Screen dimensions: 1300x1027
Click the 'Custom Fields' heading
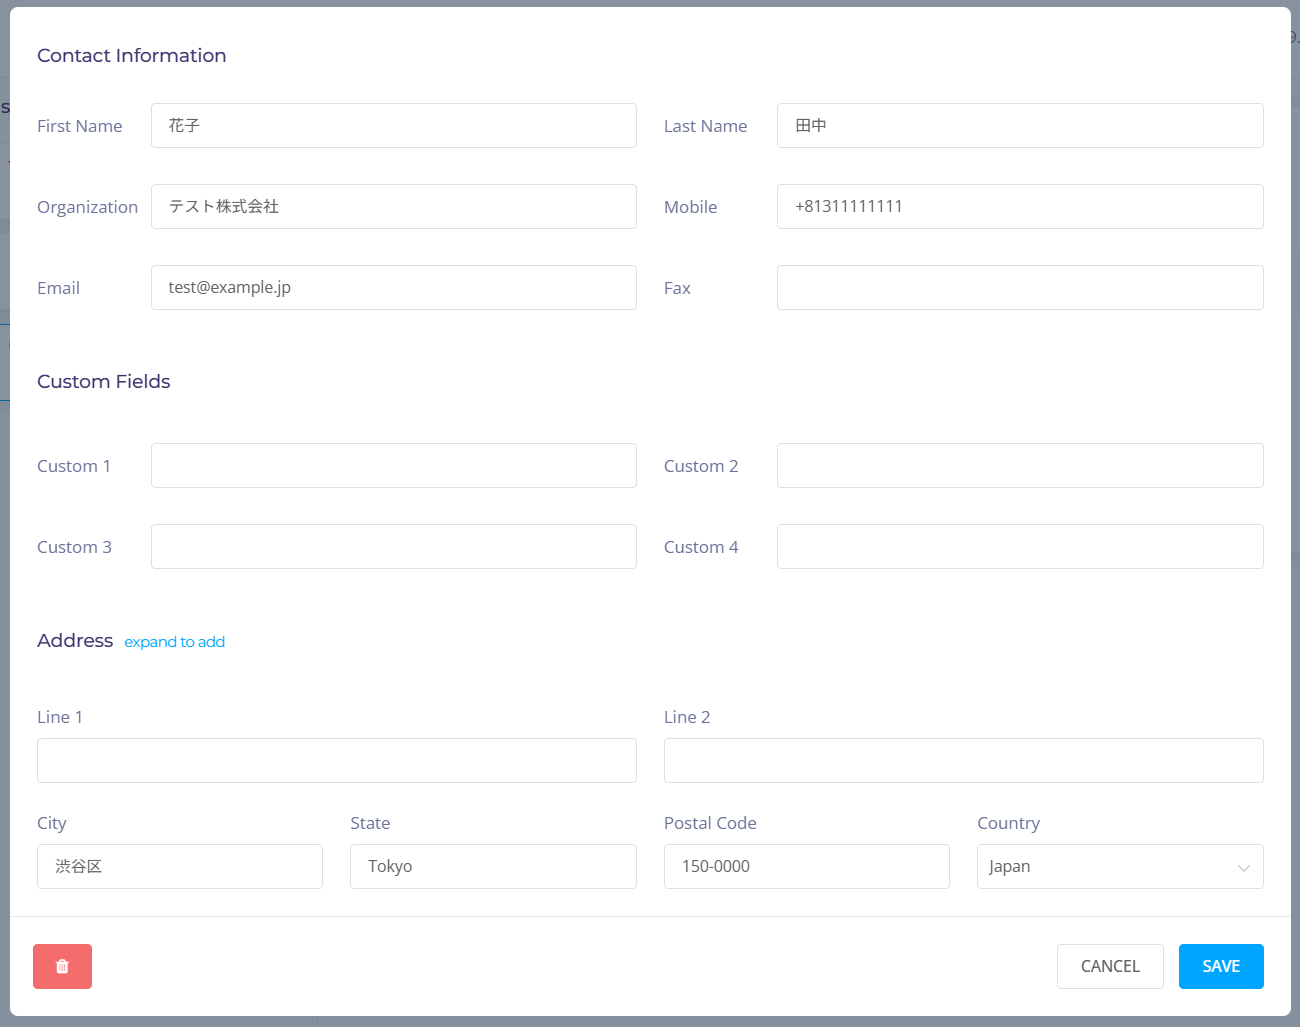(104, 382)
